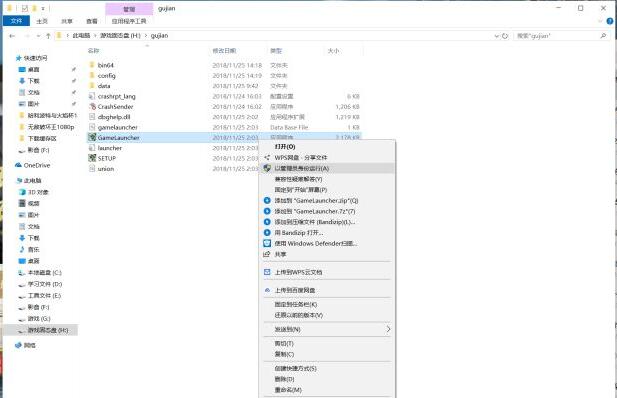This screenshot has height=398, width=617.
Task: Click the chevron after This PC in address path
Action: 95,36
